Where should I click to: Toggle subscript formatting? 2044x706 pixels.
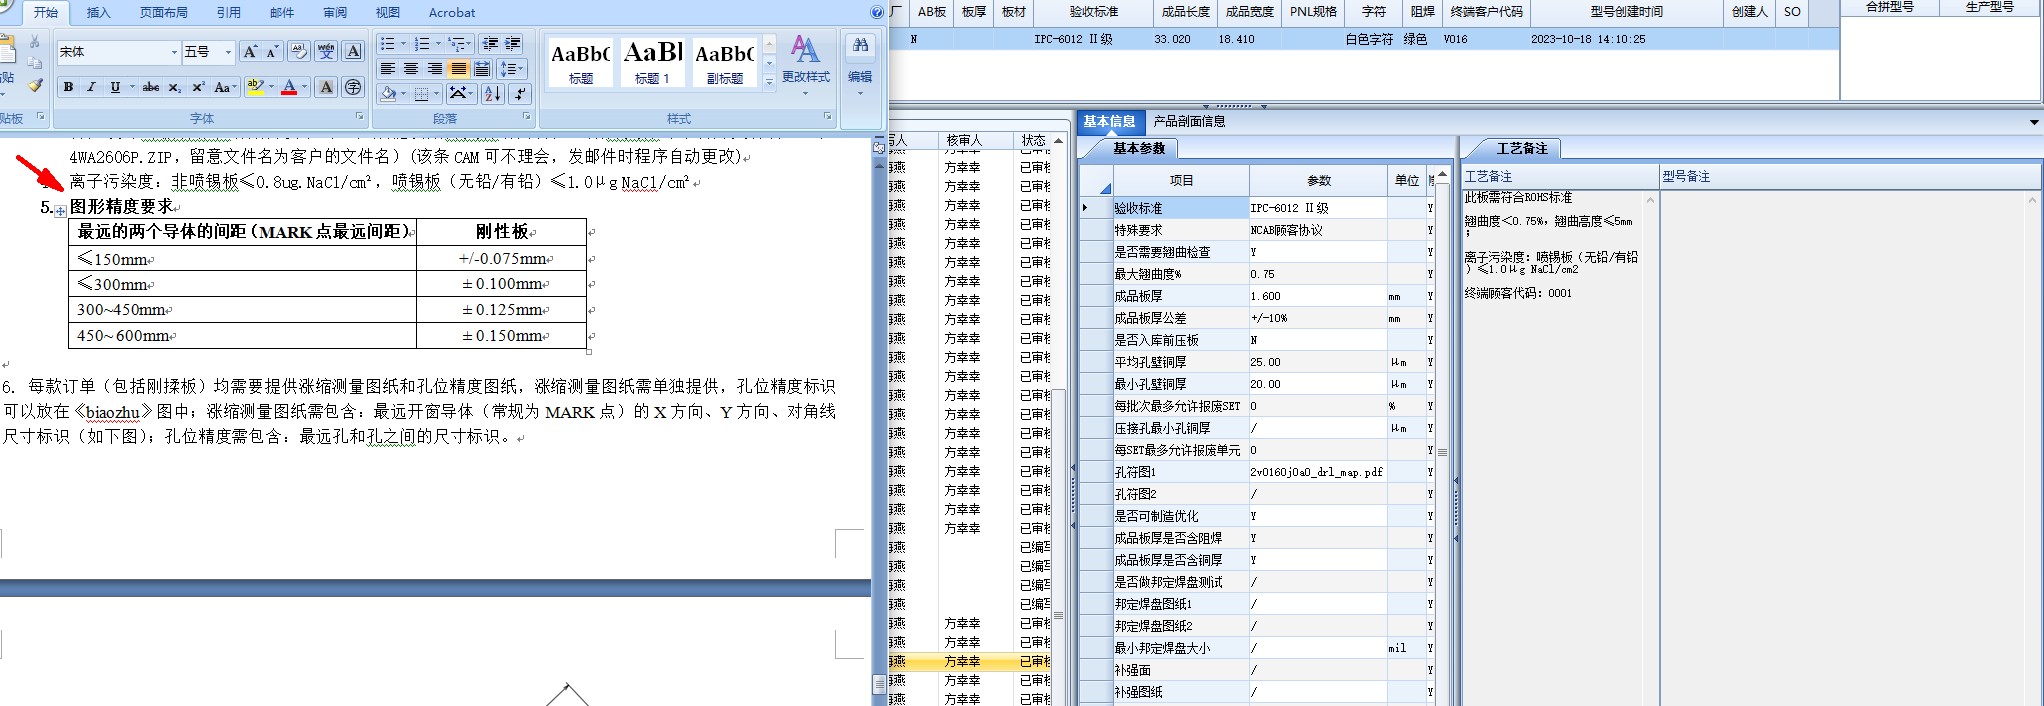pyautogui.click(x=175, y=88)
